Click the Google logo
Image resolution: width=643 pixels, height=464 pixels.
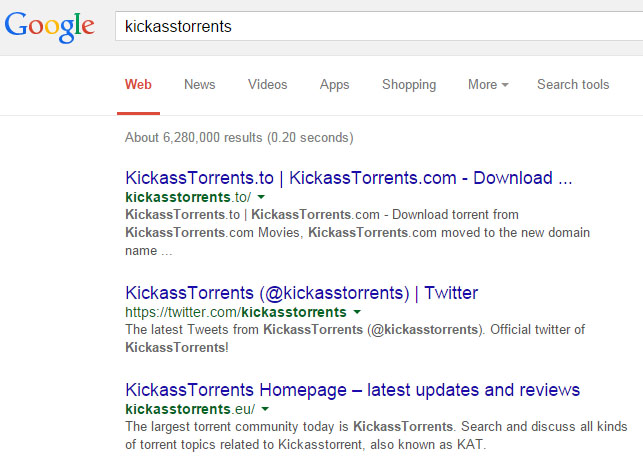[x=50, y=26]
